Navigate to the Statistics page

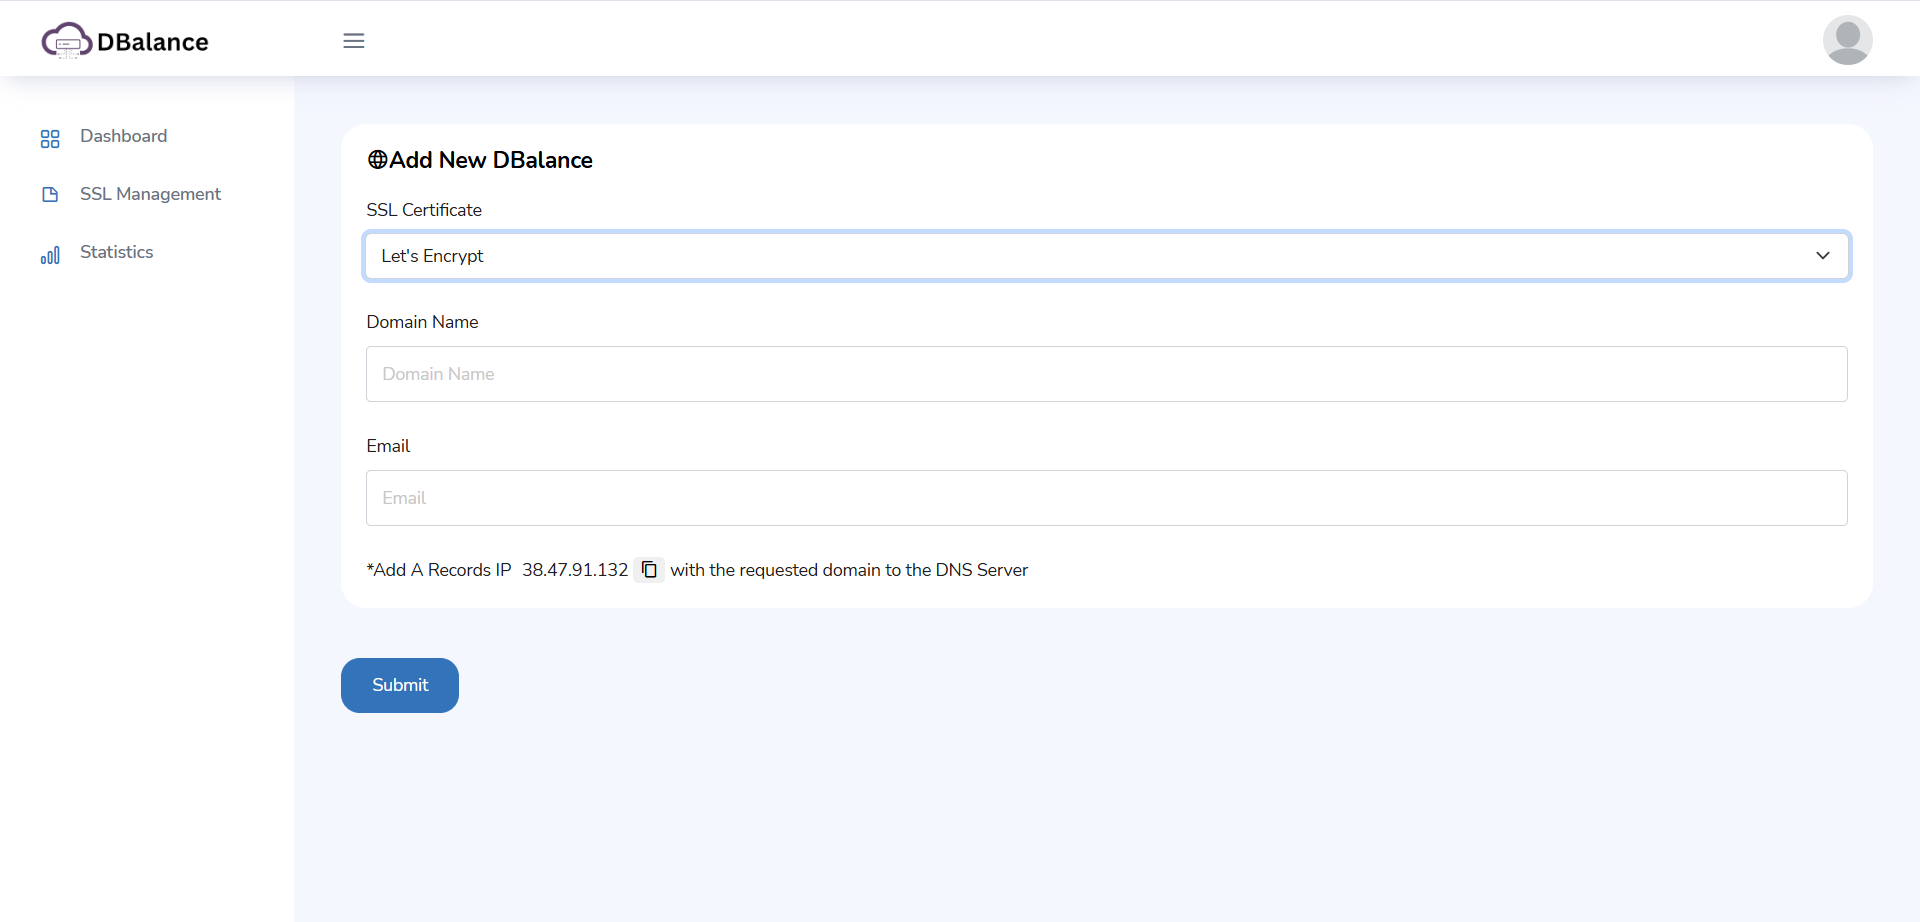click(x=116, y=252)
